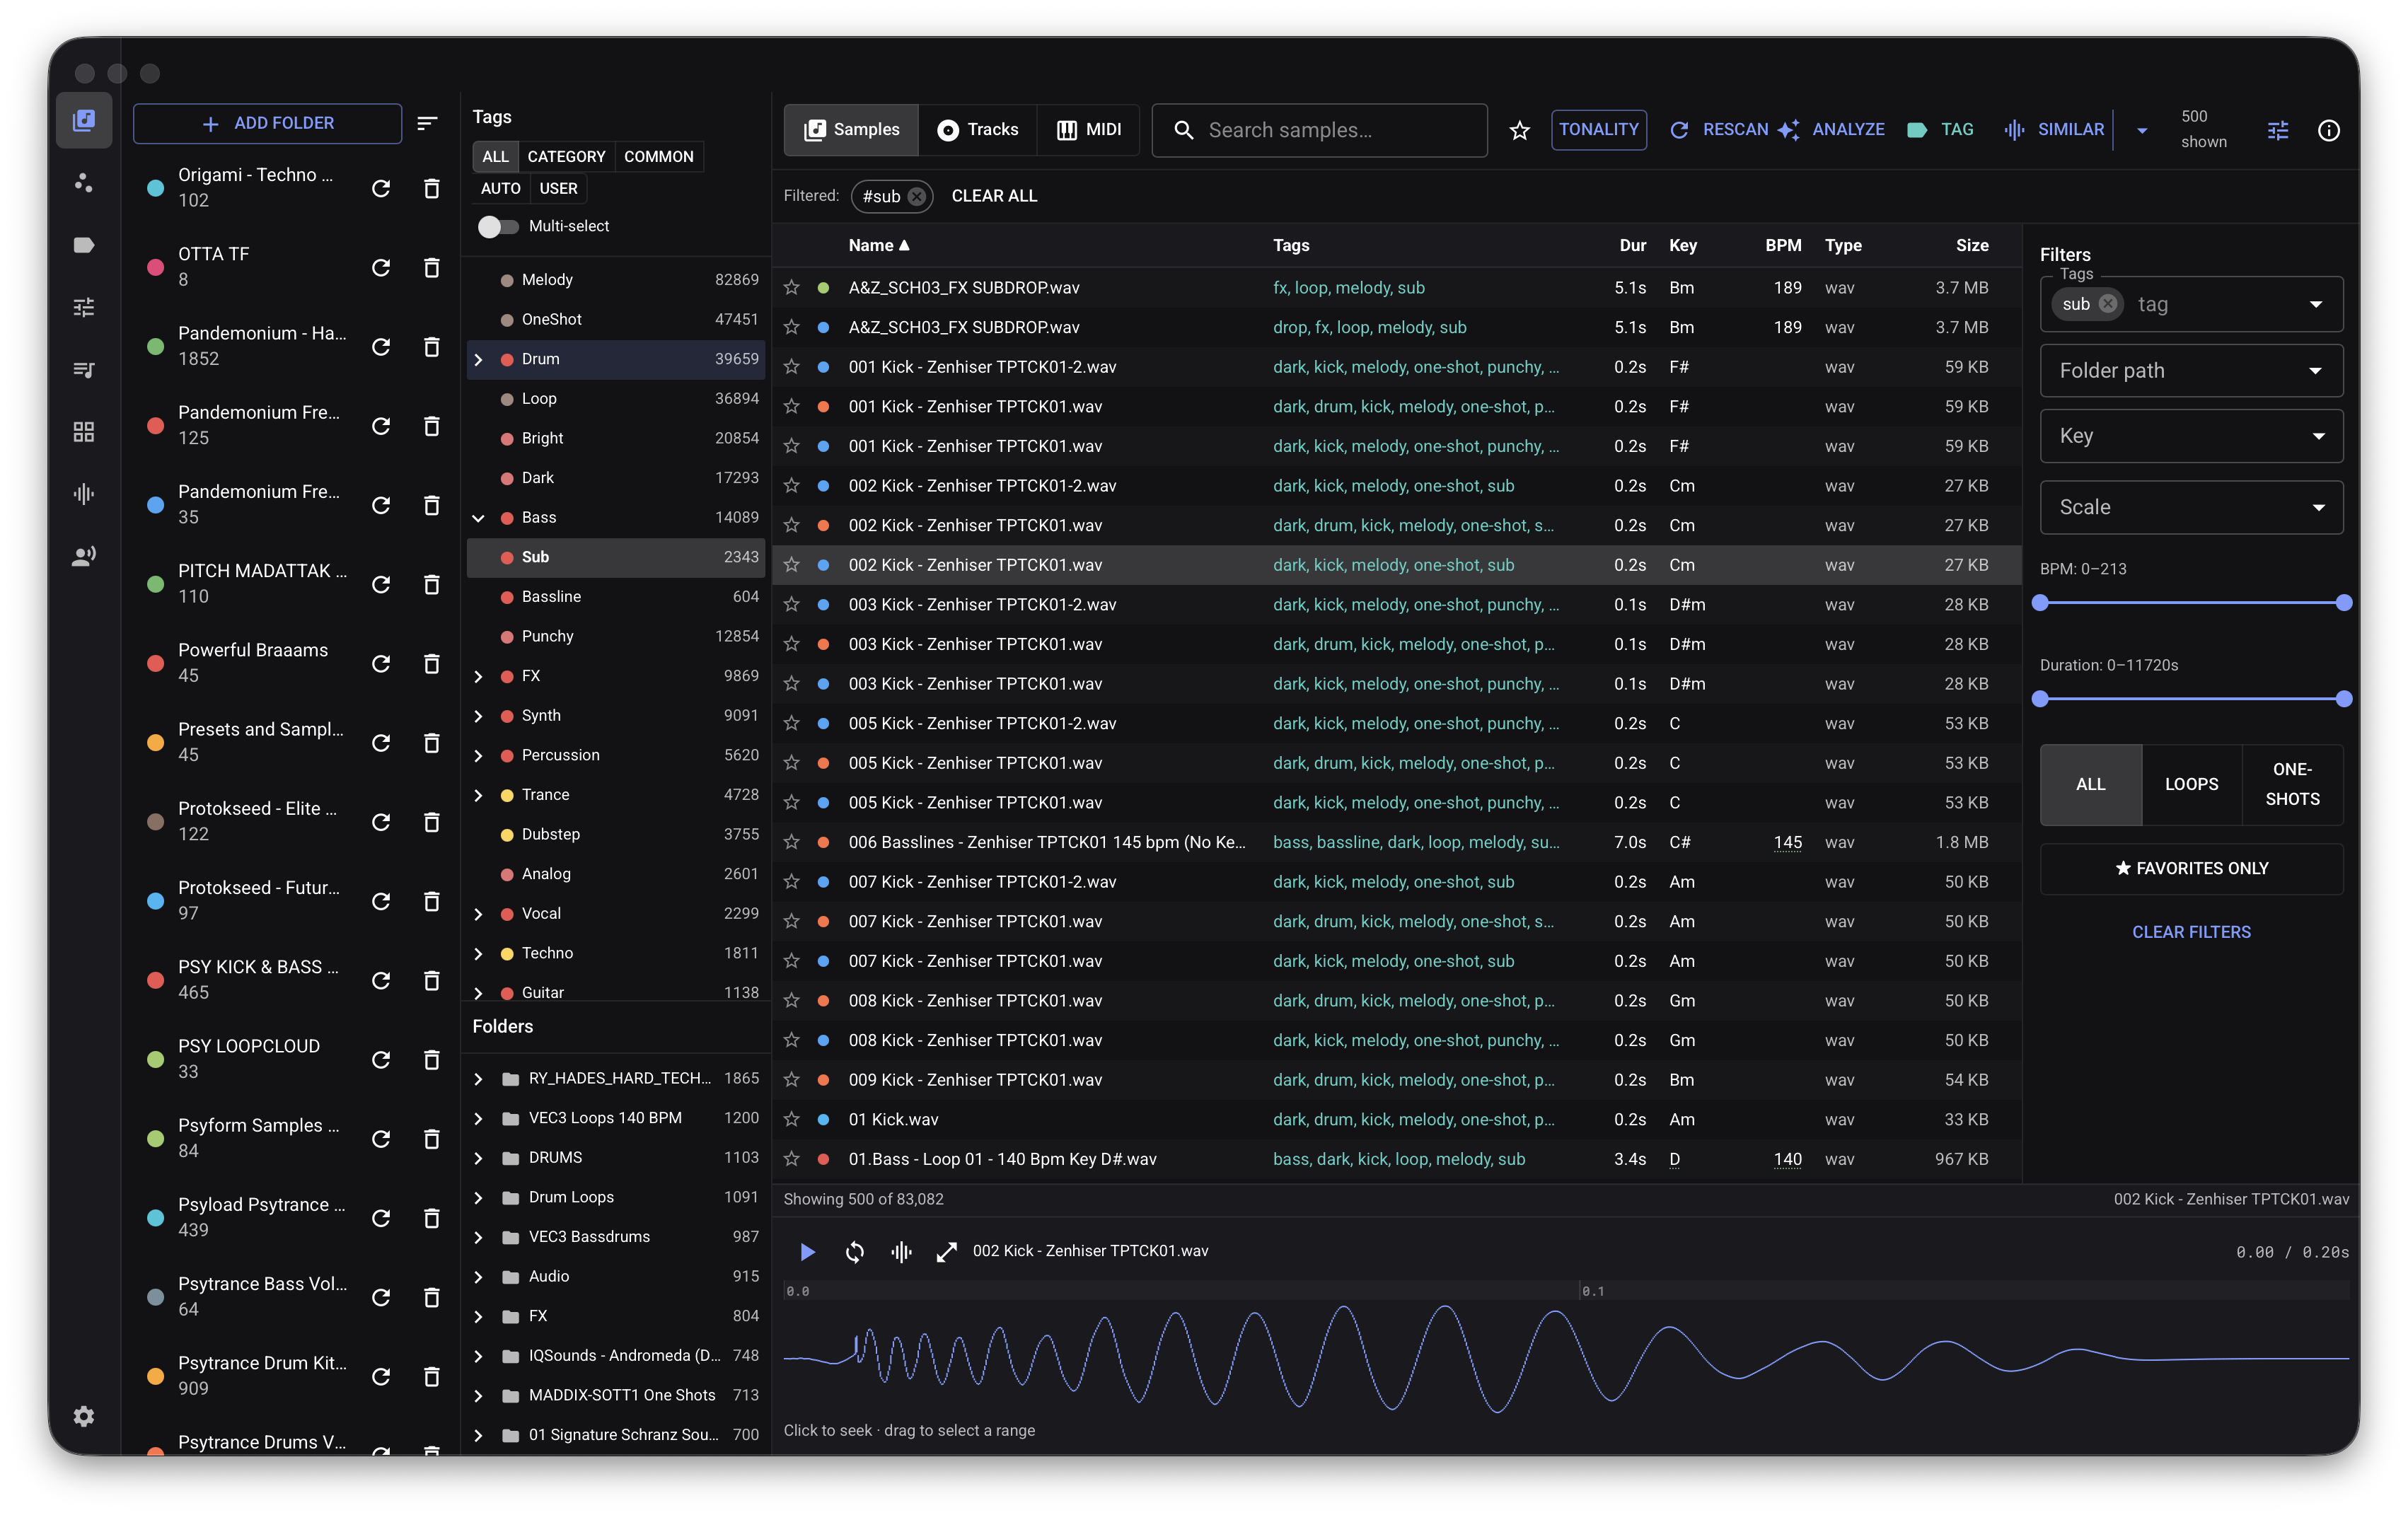2408x1515 pixels.
Task: Switch to the Tracks tab
Action: [x=977, y=130]
